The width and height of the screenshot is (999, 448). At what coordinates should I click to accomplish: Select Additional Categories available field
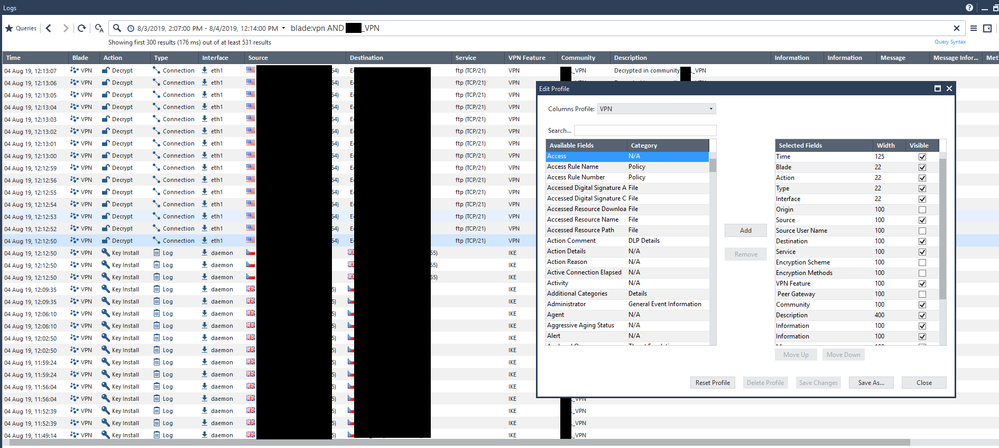628,294
